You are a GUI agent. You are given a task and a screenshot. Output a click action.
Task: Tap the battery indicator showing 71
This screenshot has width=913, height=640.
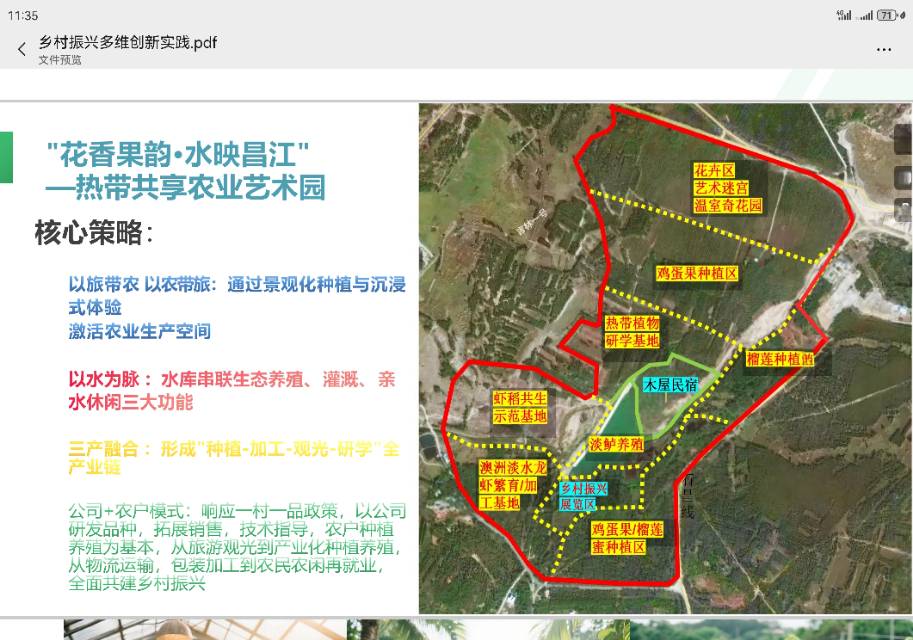(x=888, y=15)
